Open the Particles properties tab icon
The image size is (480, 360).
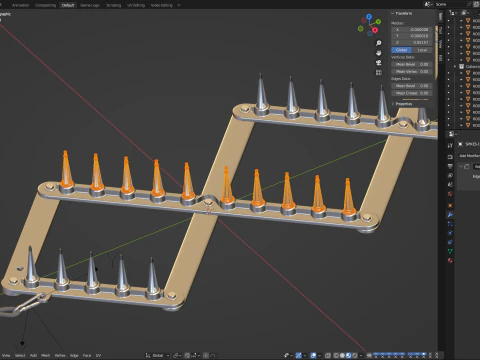(450, 224)
